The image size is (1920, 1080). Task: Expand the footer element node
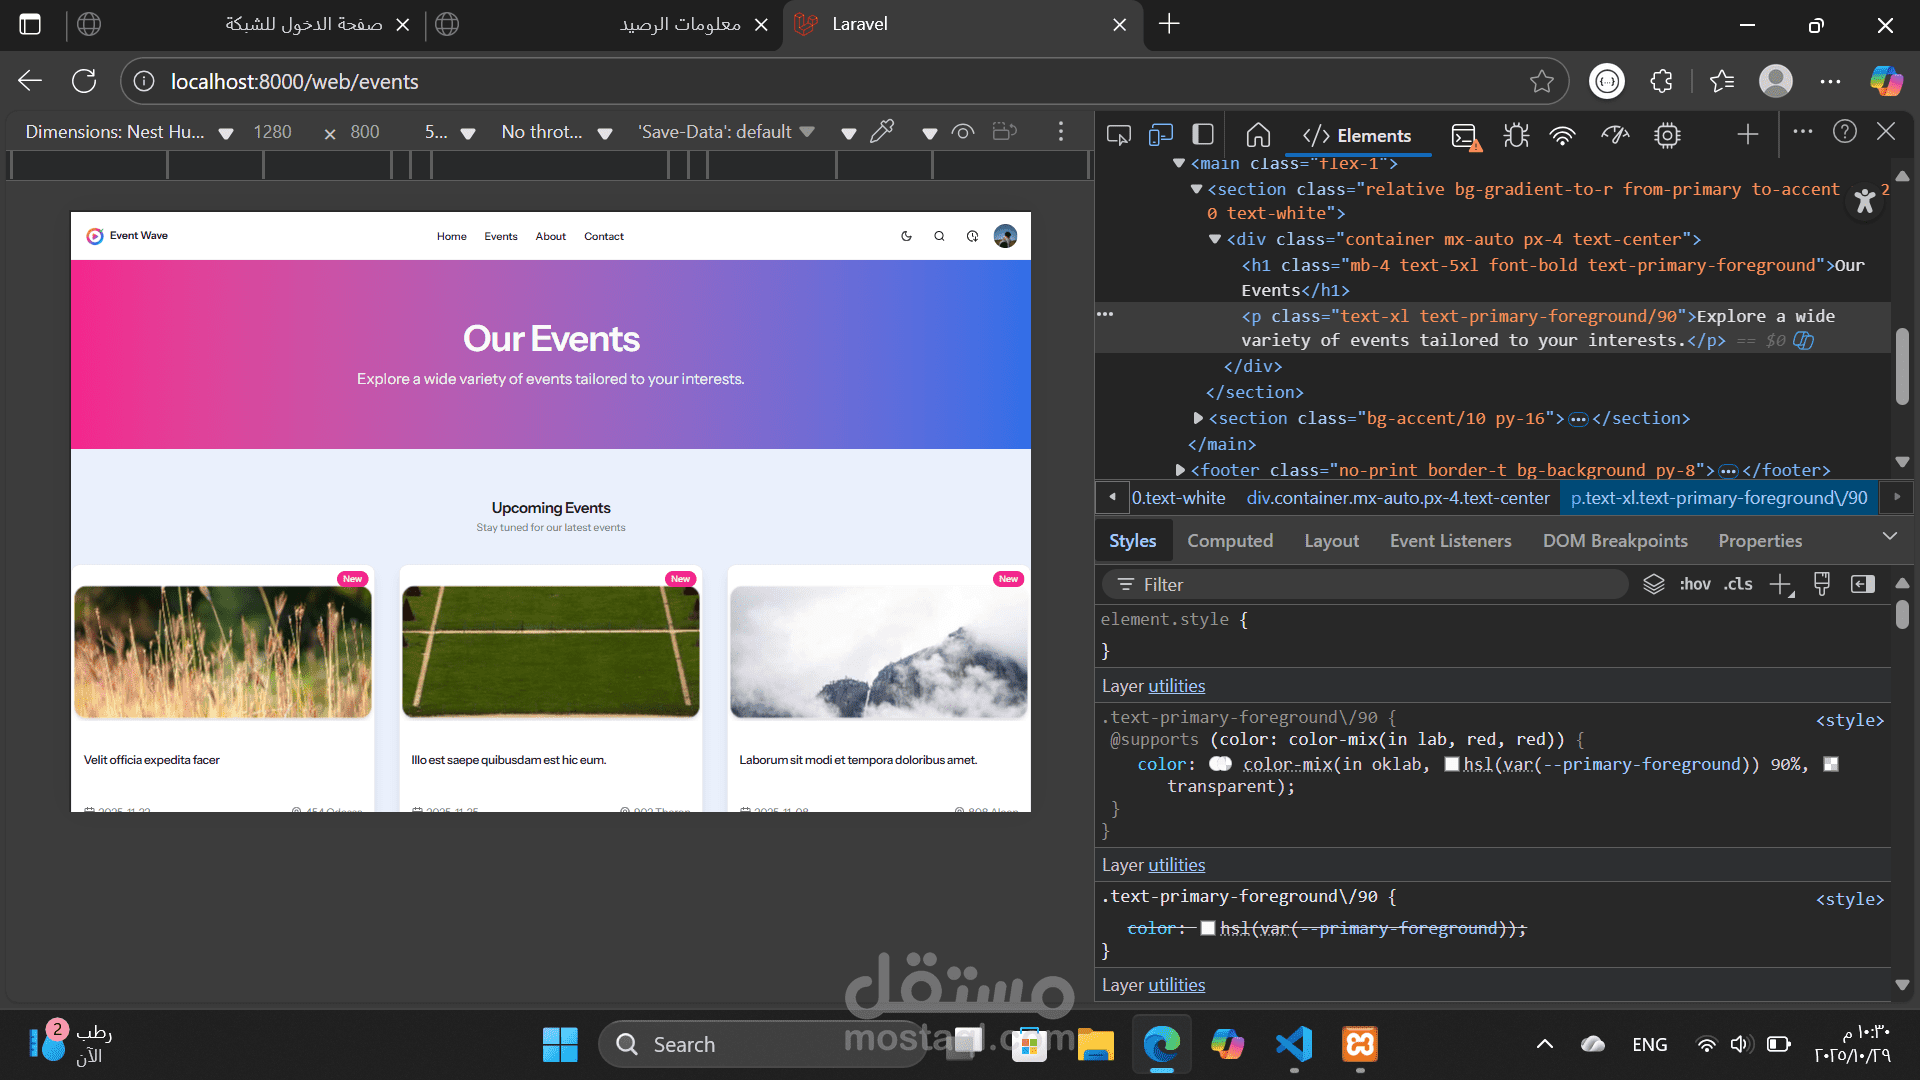pyautogui.click(x=1180, y=470)
